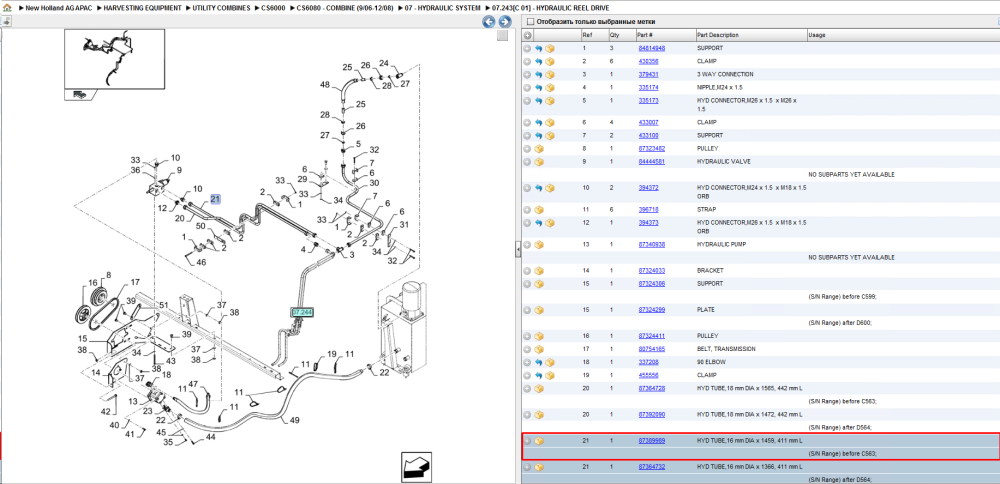Screen dimensions: 1000x484
Task: Click blue arrow icon for SUPPORT 433100
Action: coord(538,136)
